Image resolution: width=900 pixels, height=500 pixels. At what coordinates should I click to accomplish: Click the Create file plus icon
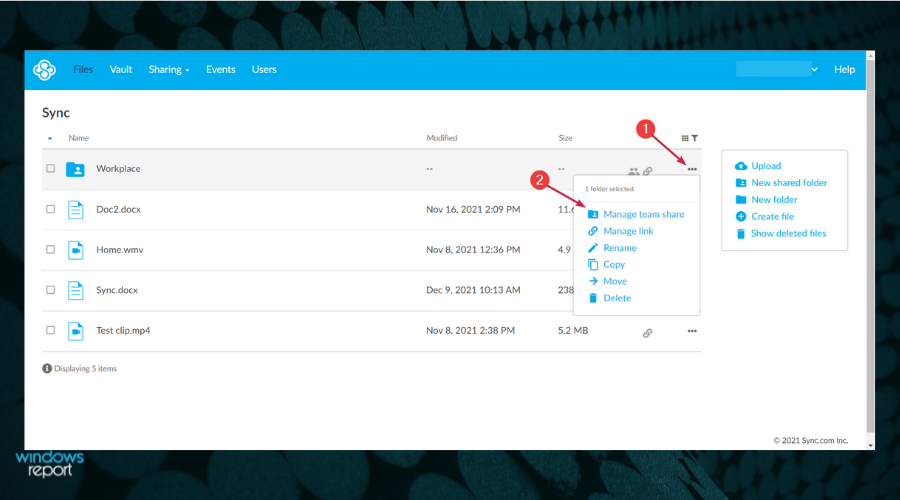tap(741, 216)
